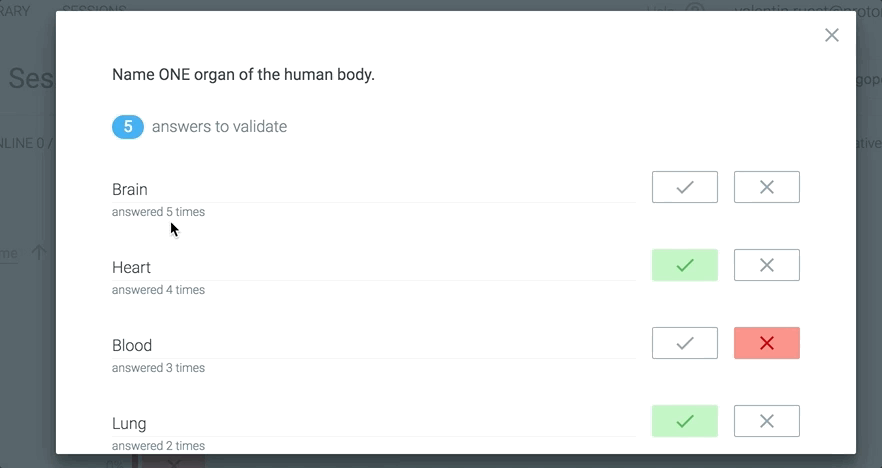Image resolution: width=882 pixels, height=468 pixels.
Task: Toggle the green checkmark for Lung
Action: 685,421
